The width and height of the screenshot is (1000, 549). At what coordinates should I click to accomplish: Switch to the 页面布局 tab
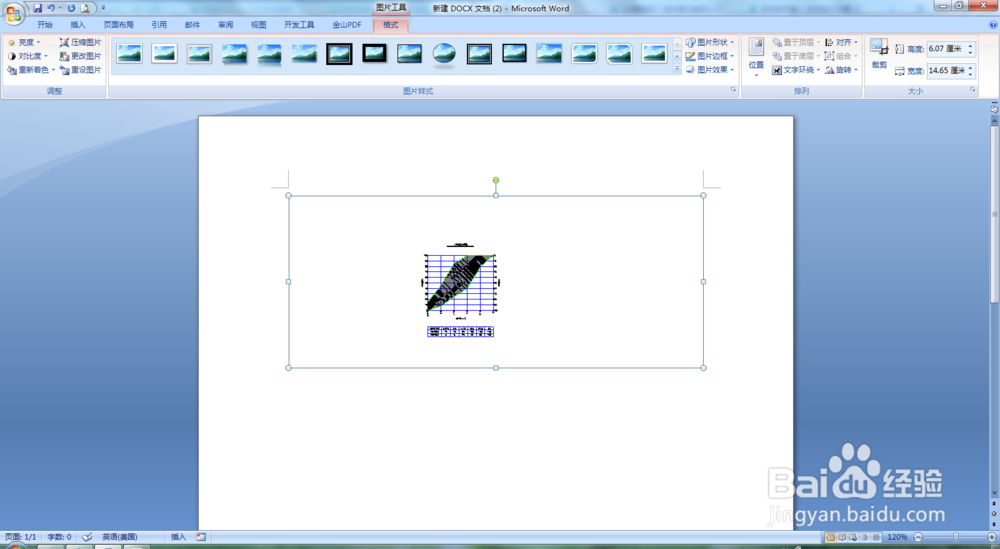(119, 25)
